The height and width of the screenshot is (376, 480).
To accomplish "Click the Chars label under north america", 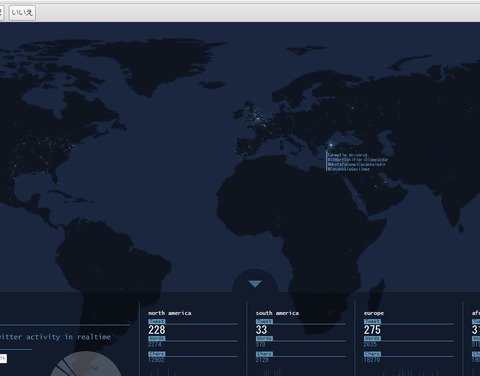I will point(157,354).
